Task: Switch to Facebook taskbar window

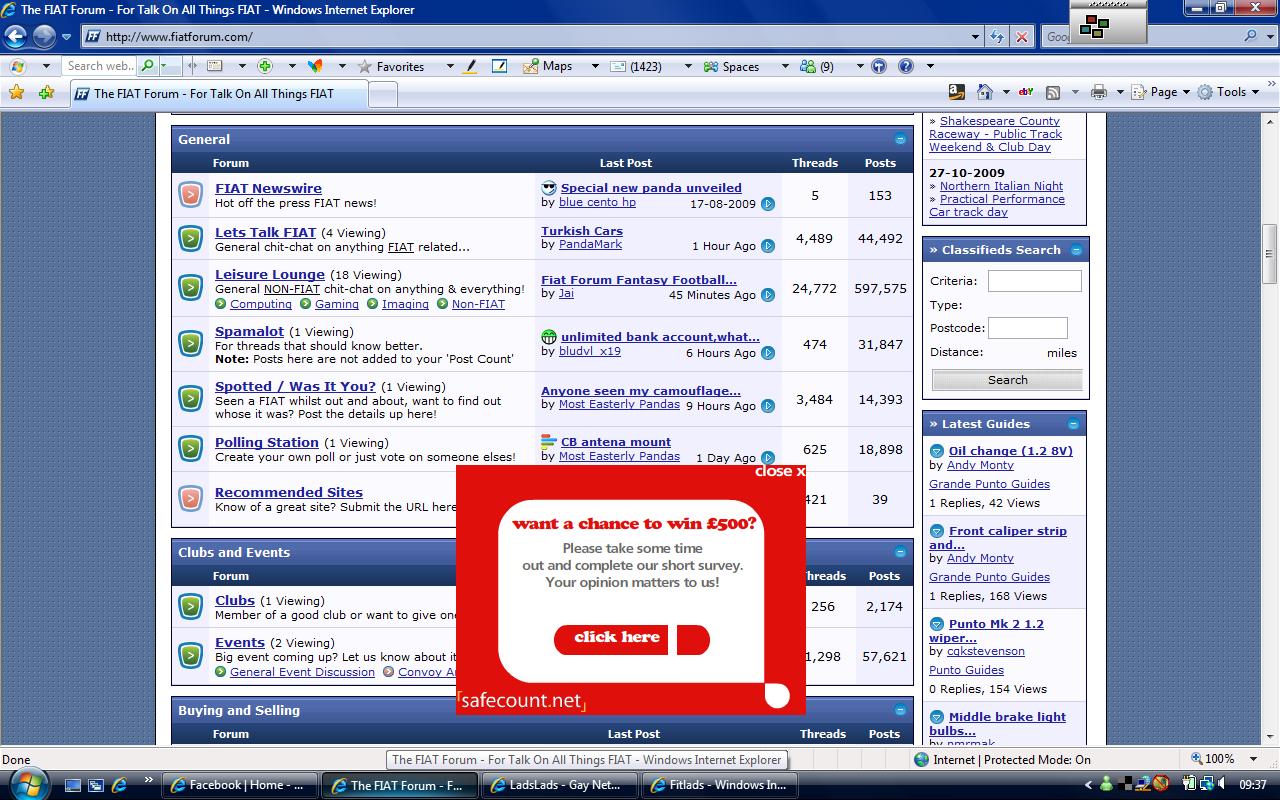Action: pos(238,785)
